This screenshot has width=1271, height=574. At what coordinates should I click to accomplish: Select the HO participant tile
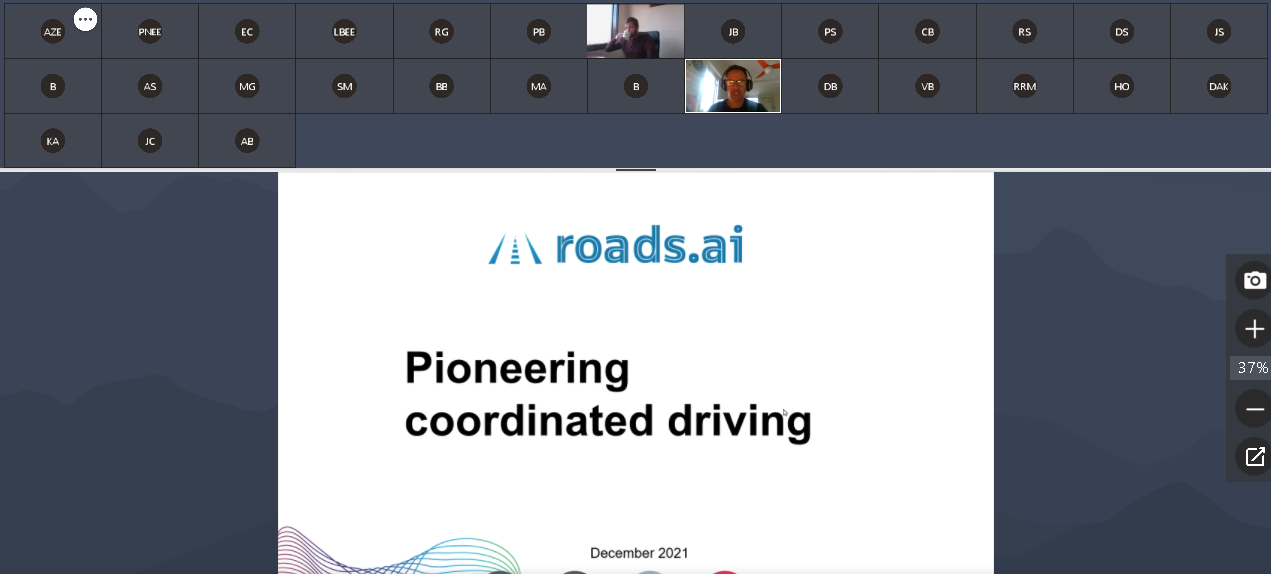pyautogui.click(x=1121, y=86)
